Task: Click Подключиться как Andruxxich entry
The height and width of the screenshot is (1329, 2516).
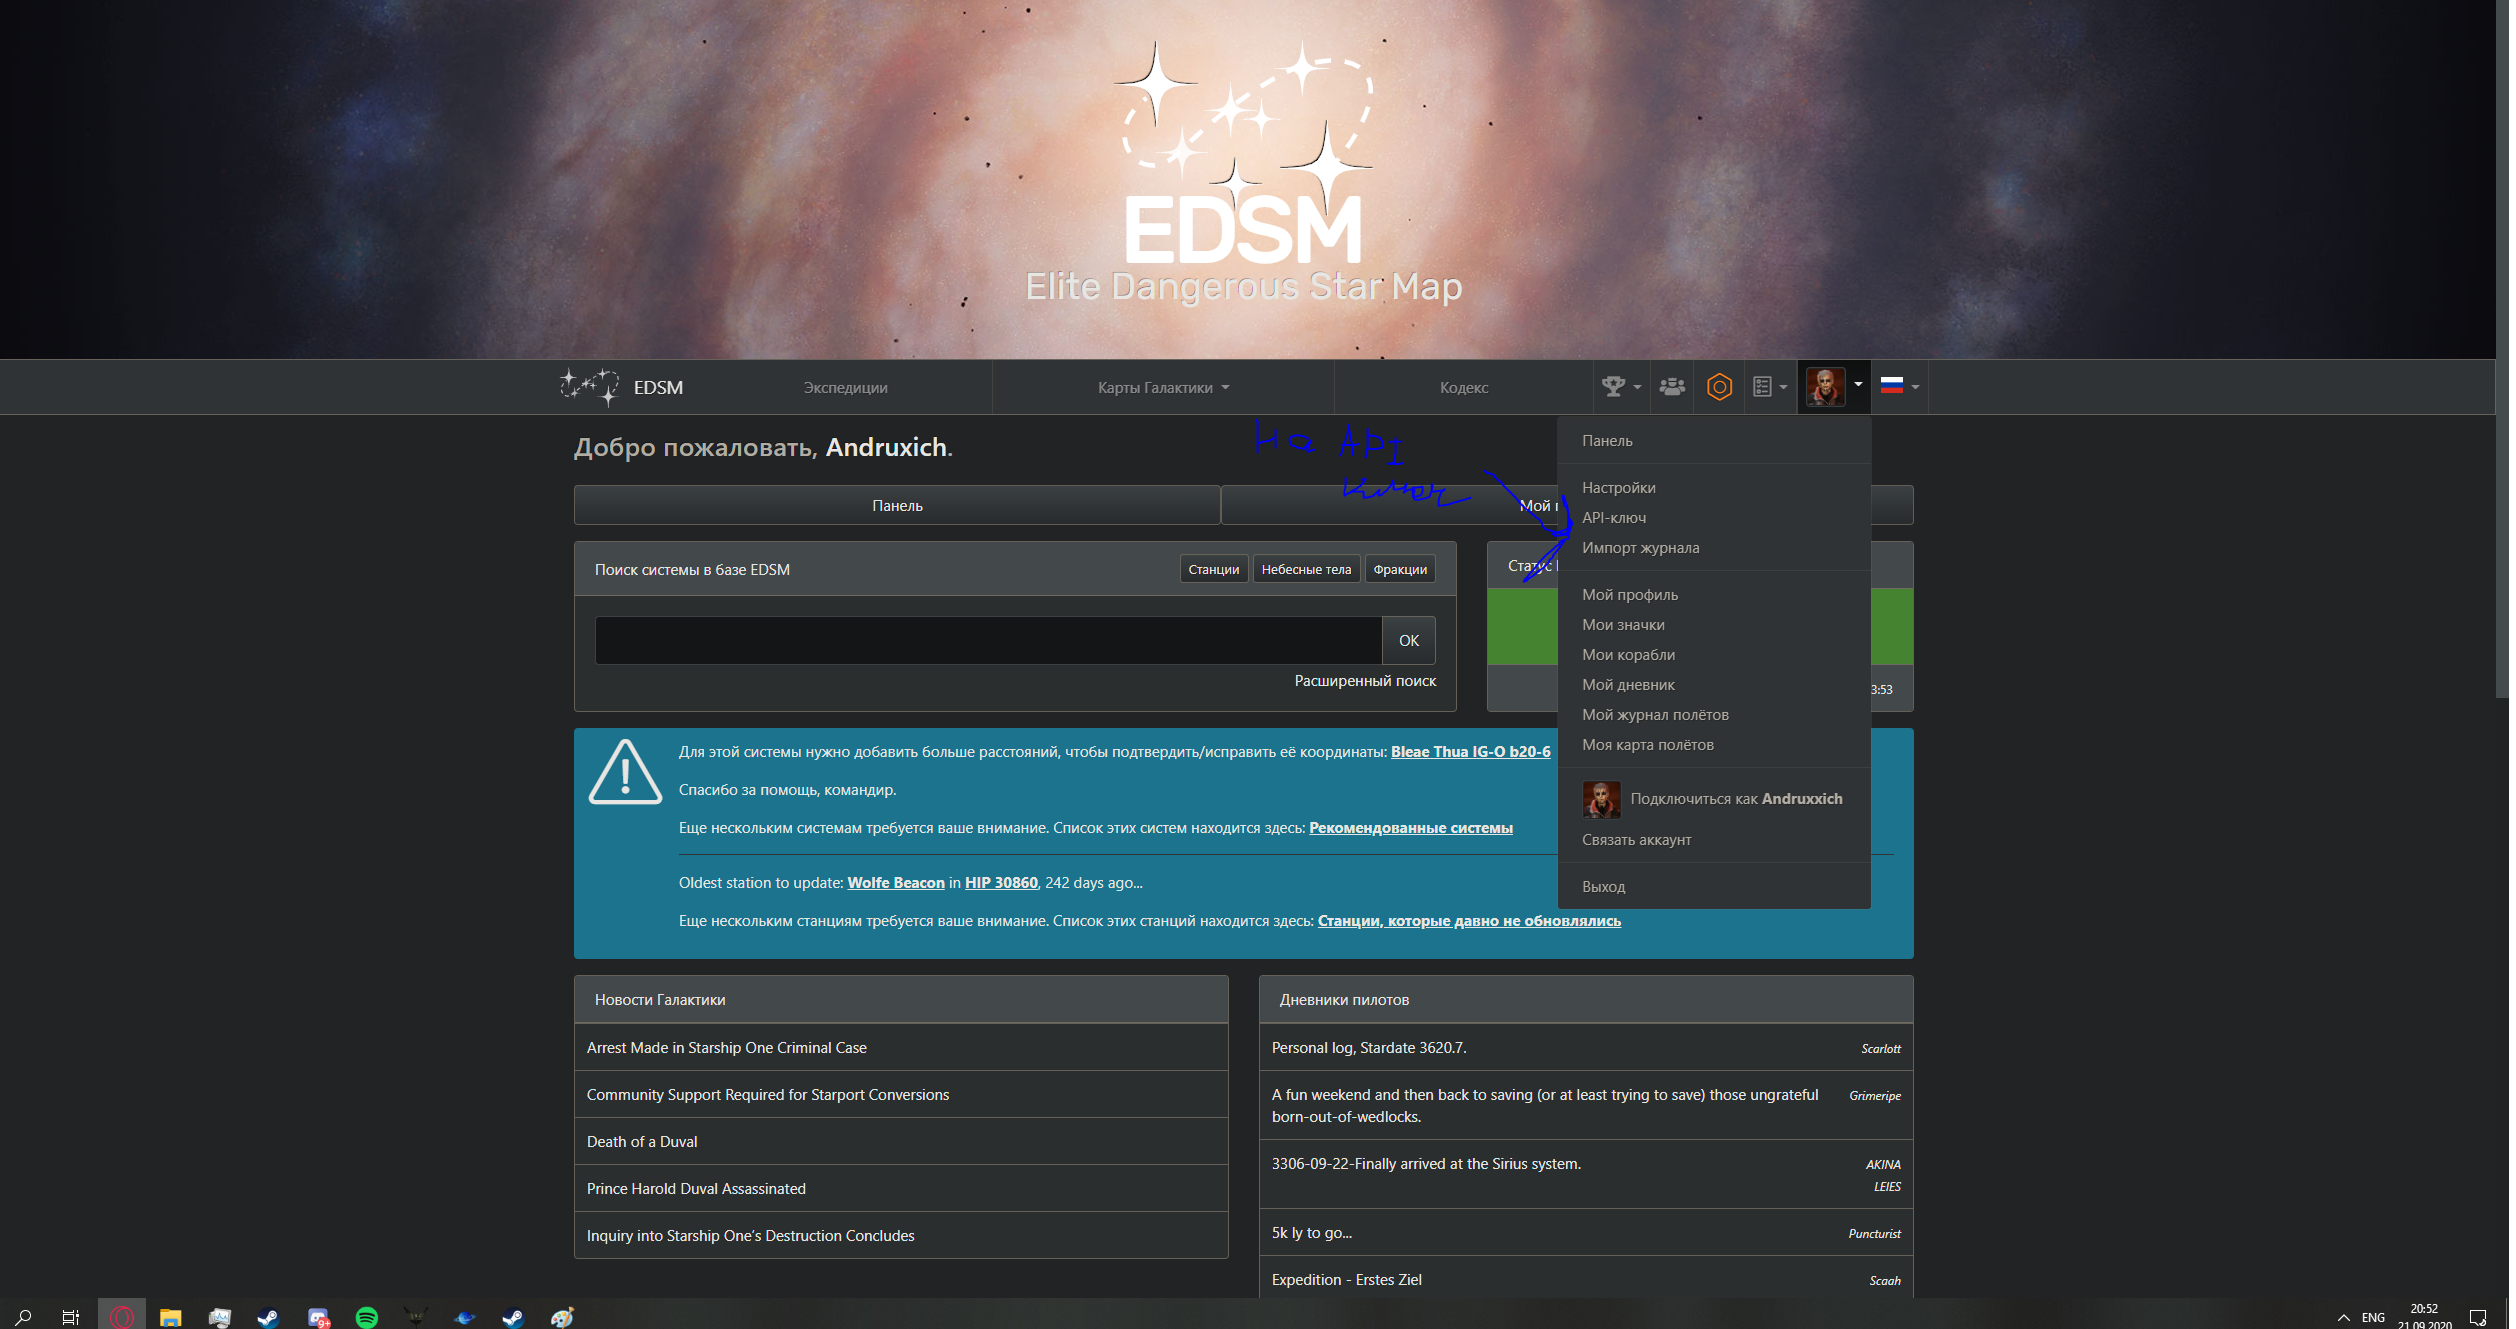Action: click(1714, 799)
